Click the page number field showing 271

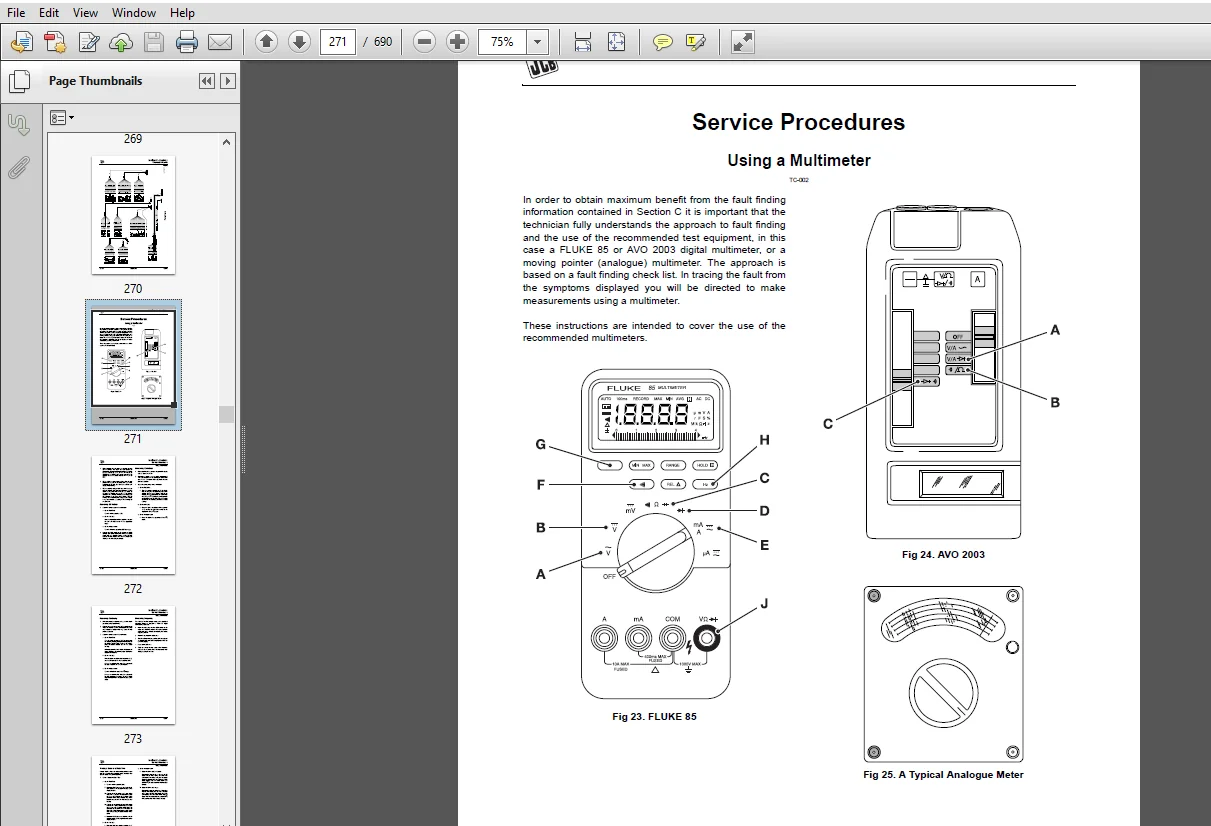[338, 42]
